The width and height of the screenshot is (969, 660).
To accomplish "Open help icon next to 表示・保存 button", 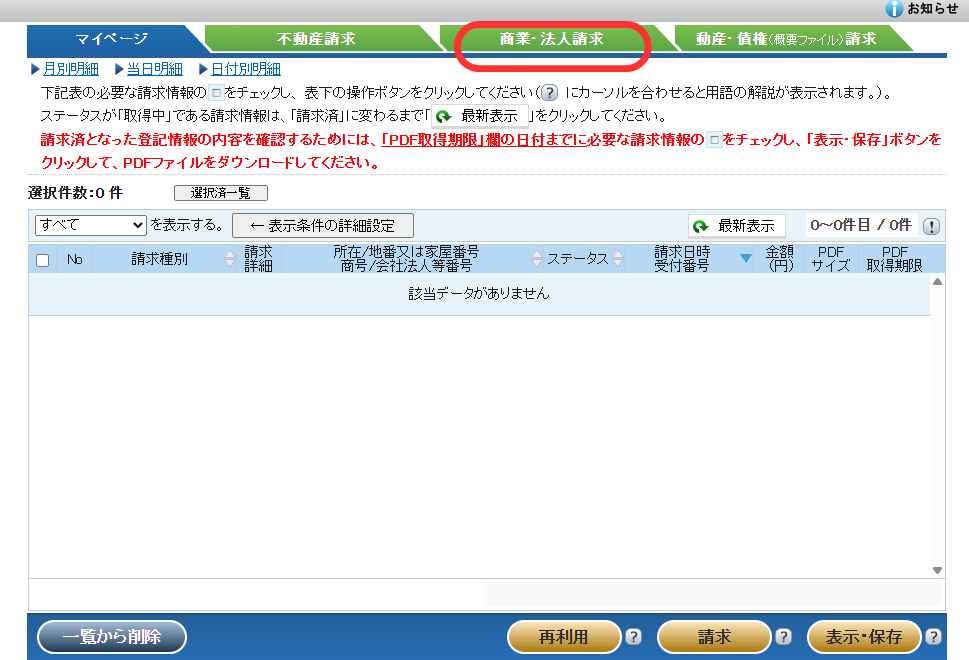I will (x=933, y=637).
